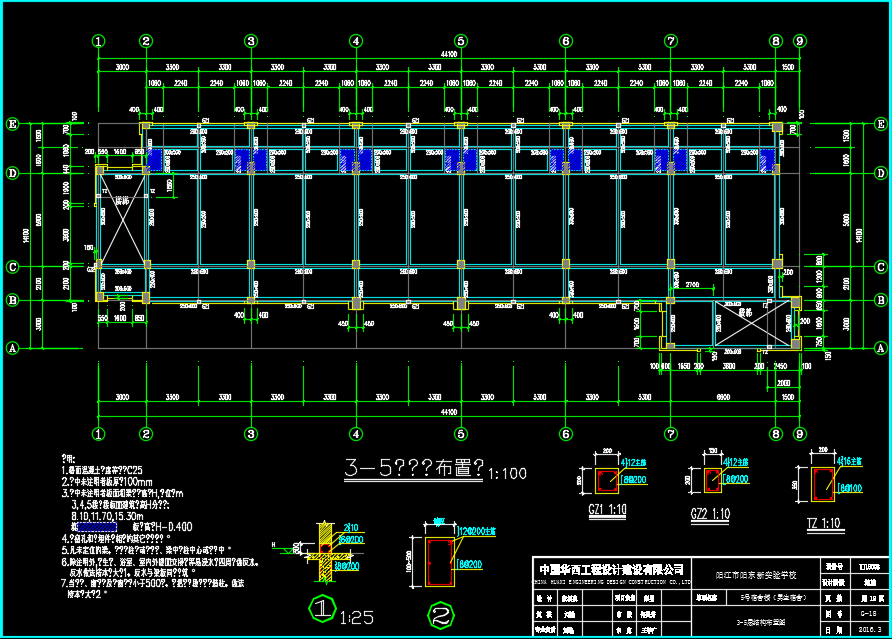The image size is (892, 639).
Task: Select the GZ2 column section rectangle
Action: 712,482
